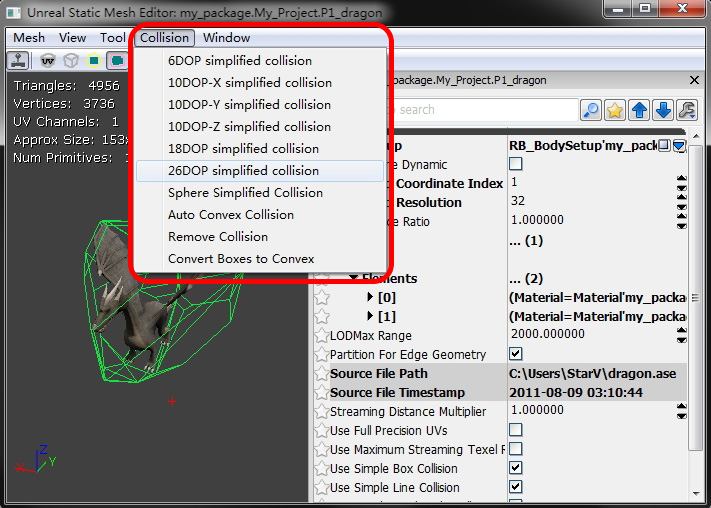The width and height of the screenshot is (711, 508).
Task: Click the yellow star favorites toolbar icon
Action: click(x=615, y=110)
